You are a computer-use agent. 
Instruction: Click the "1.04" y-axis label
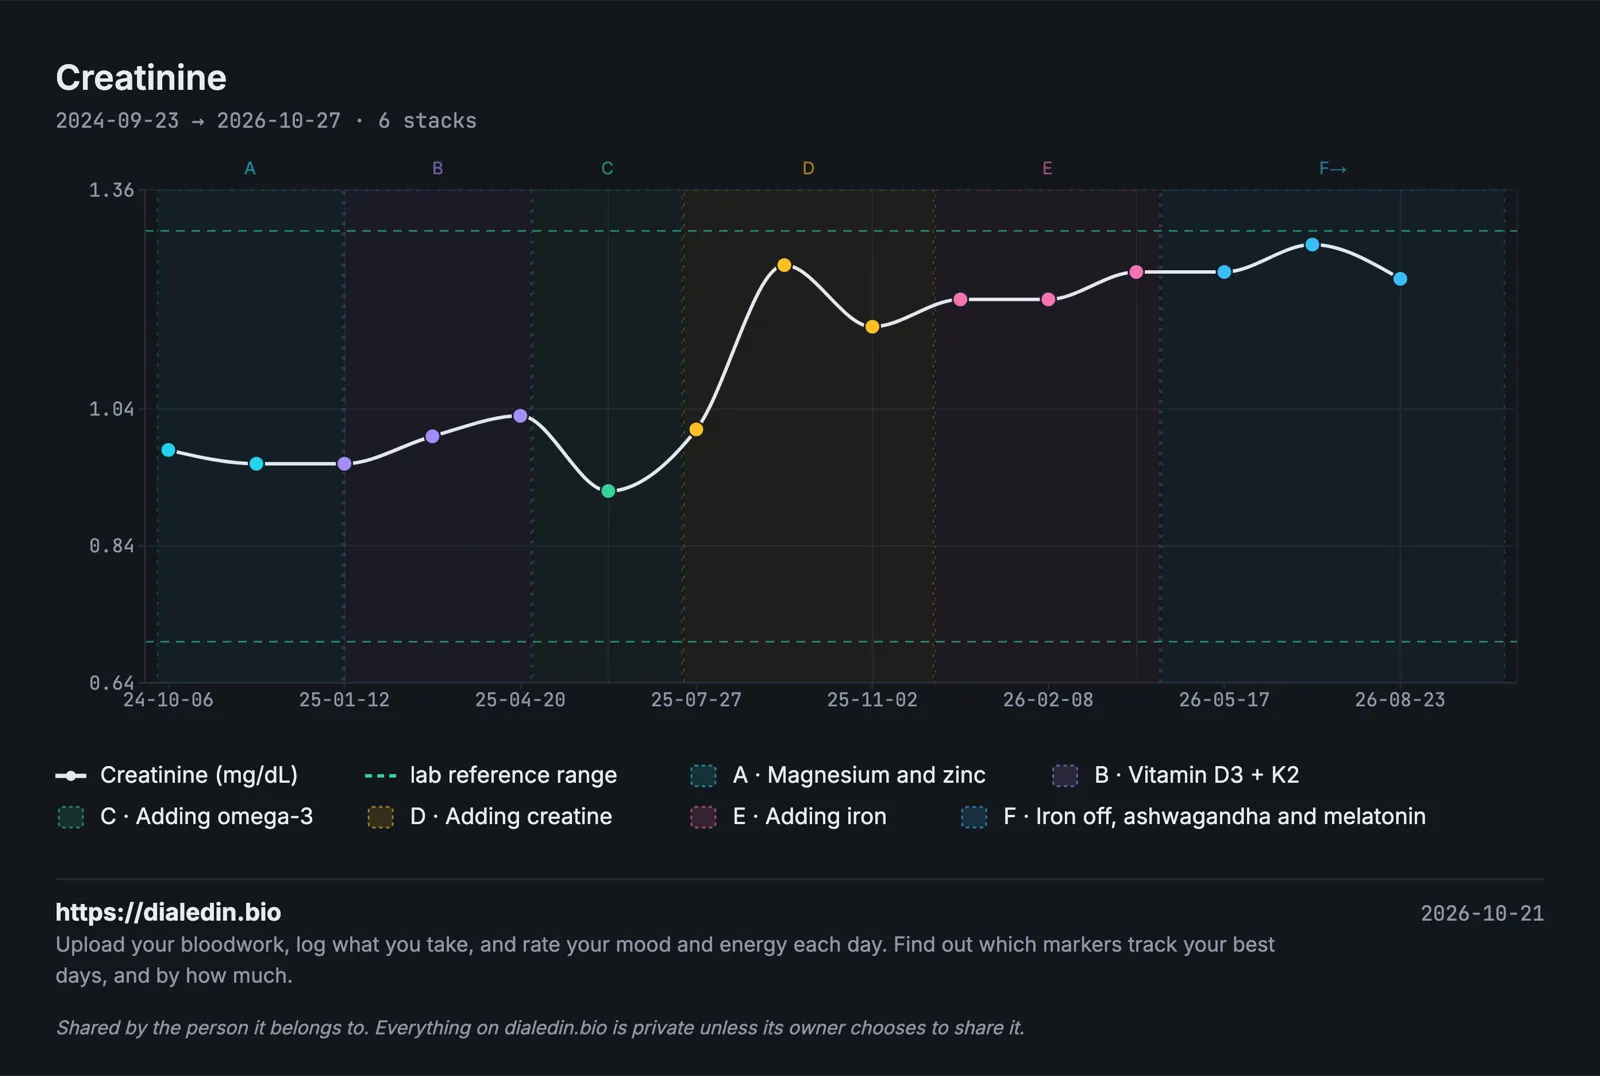(x=111, y=409)
